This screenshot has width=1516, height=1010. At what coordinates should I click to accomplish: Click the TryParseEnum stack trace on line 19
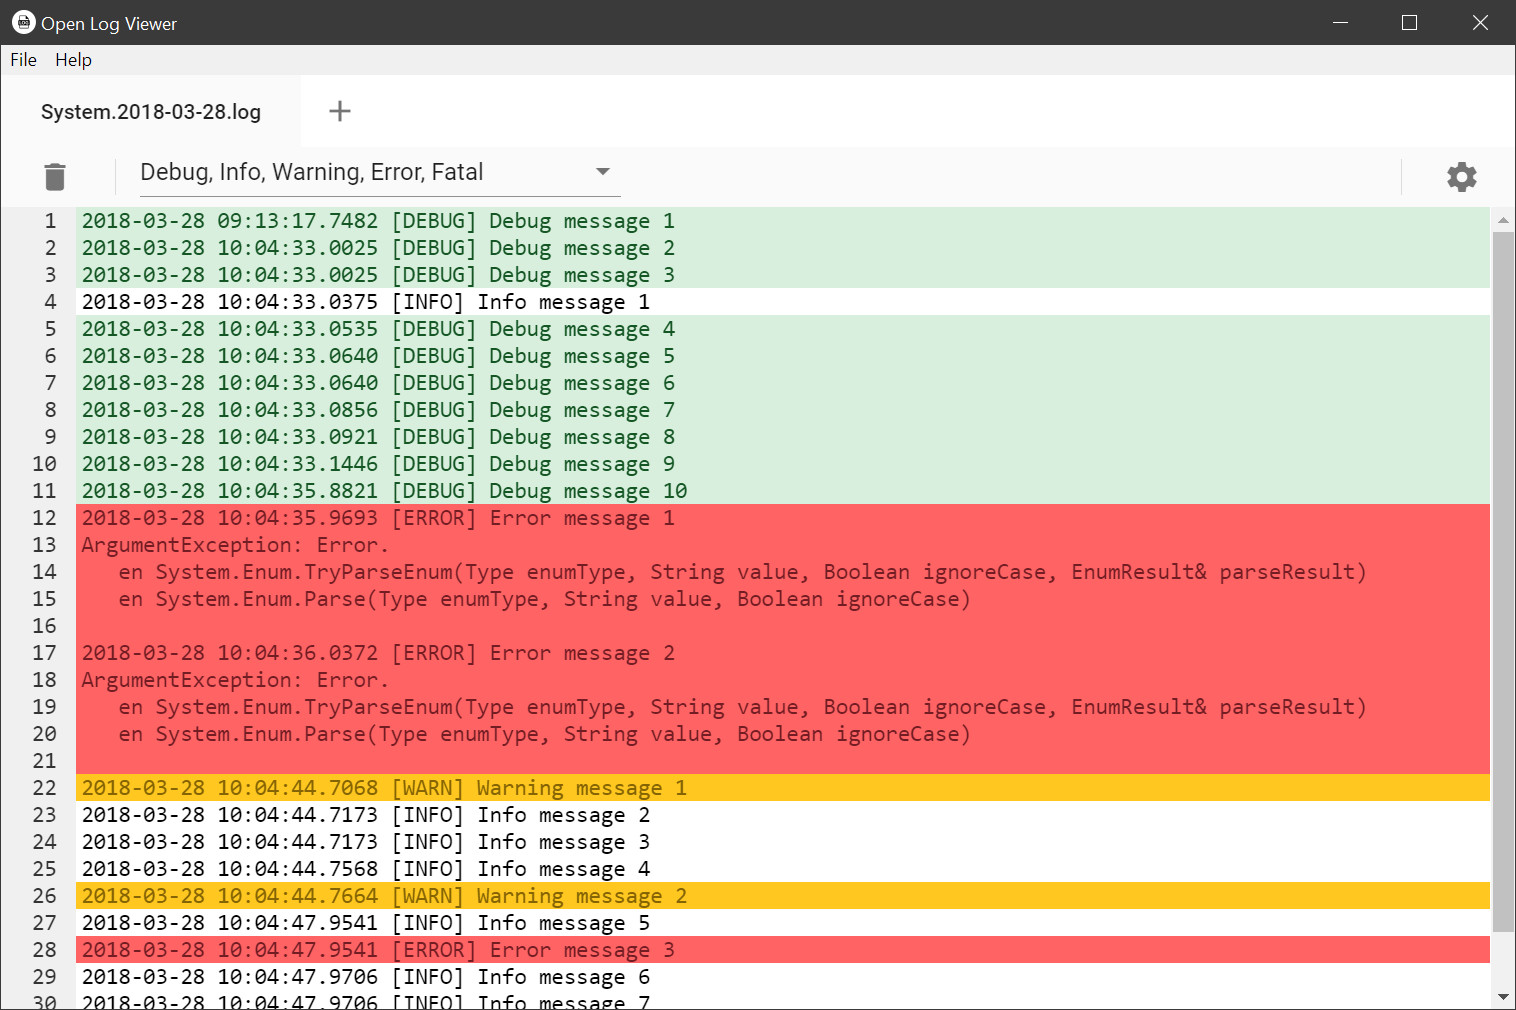coord(742,707)
